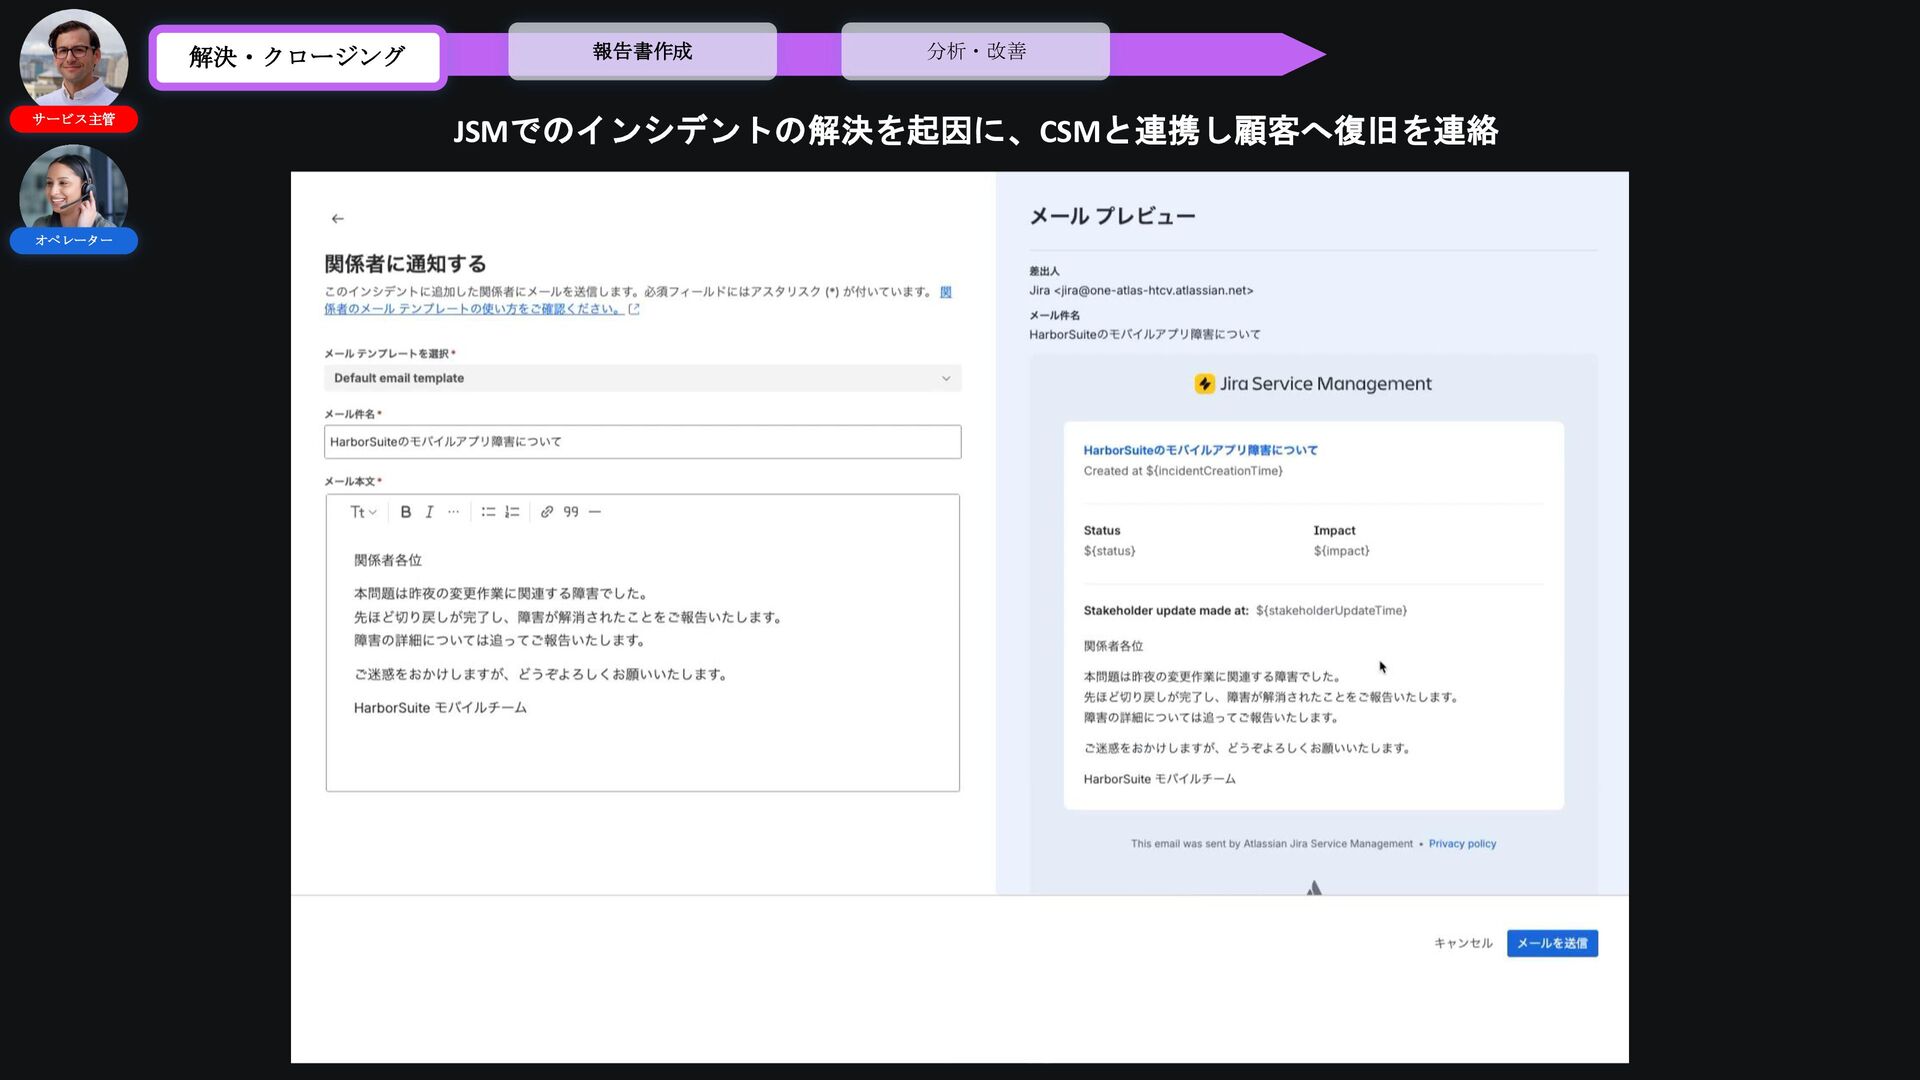Insert a link in email body
Viewport: 1920px width, 1080px height.
point(546,512)
